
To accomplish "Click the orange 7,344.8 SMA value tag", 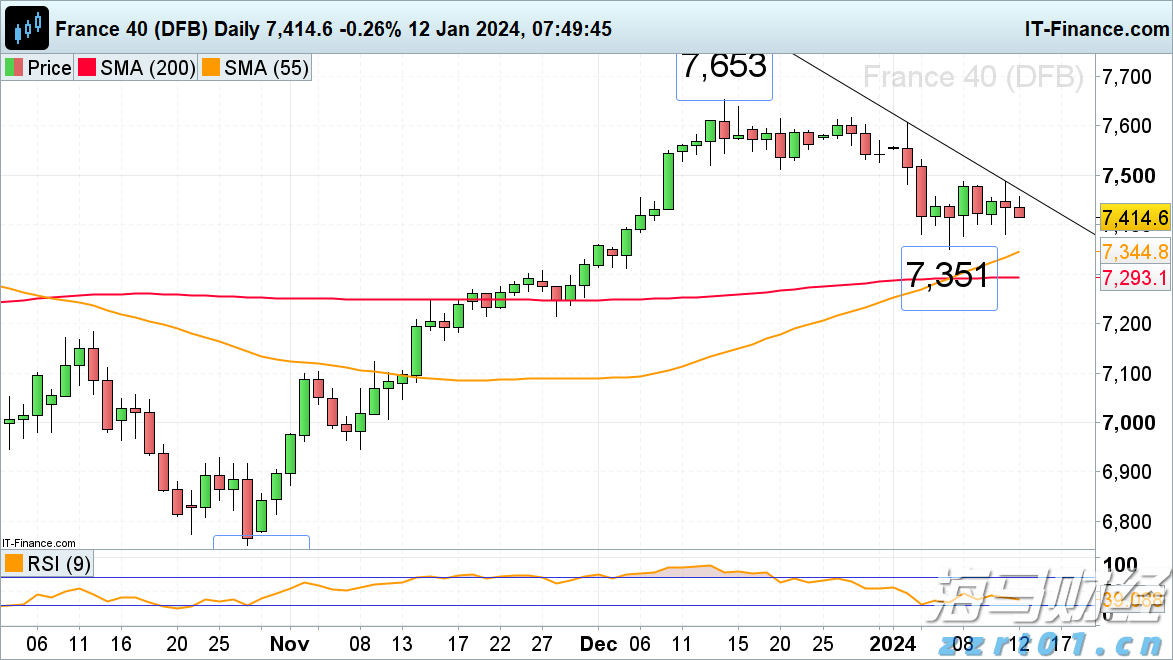I will [x=1134, y=250].
